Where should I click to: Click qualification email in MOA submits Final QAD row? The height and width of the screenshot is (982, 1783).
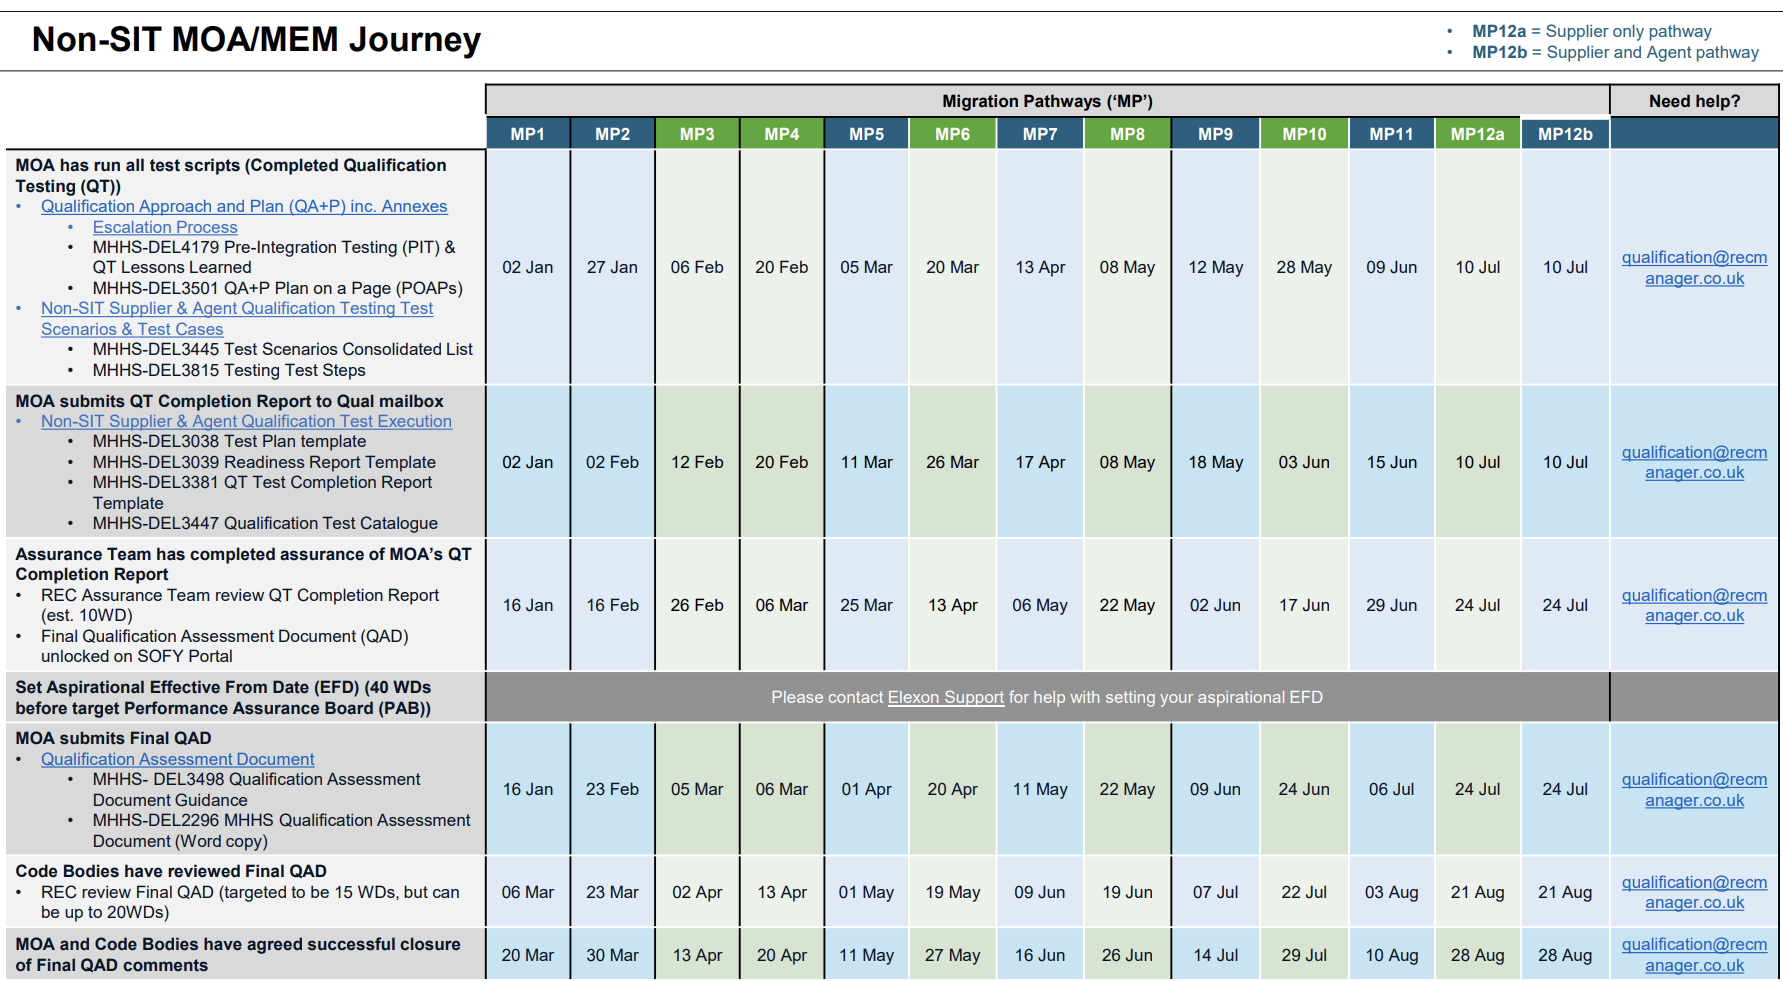[1694, 790]
